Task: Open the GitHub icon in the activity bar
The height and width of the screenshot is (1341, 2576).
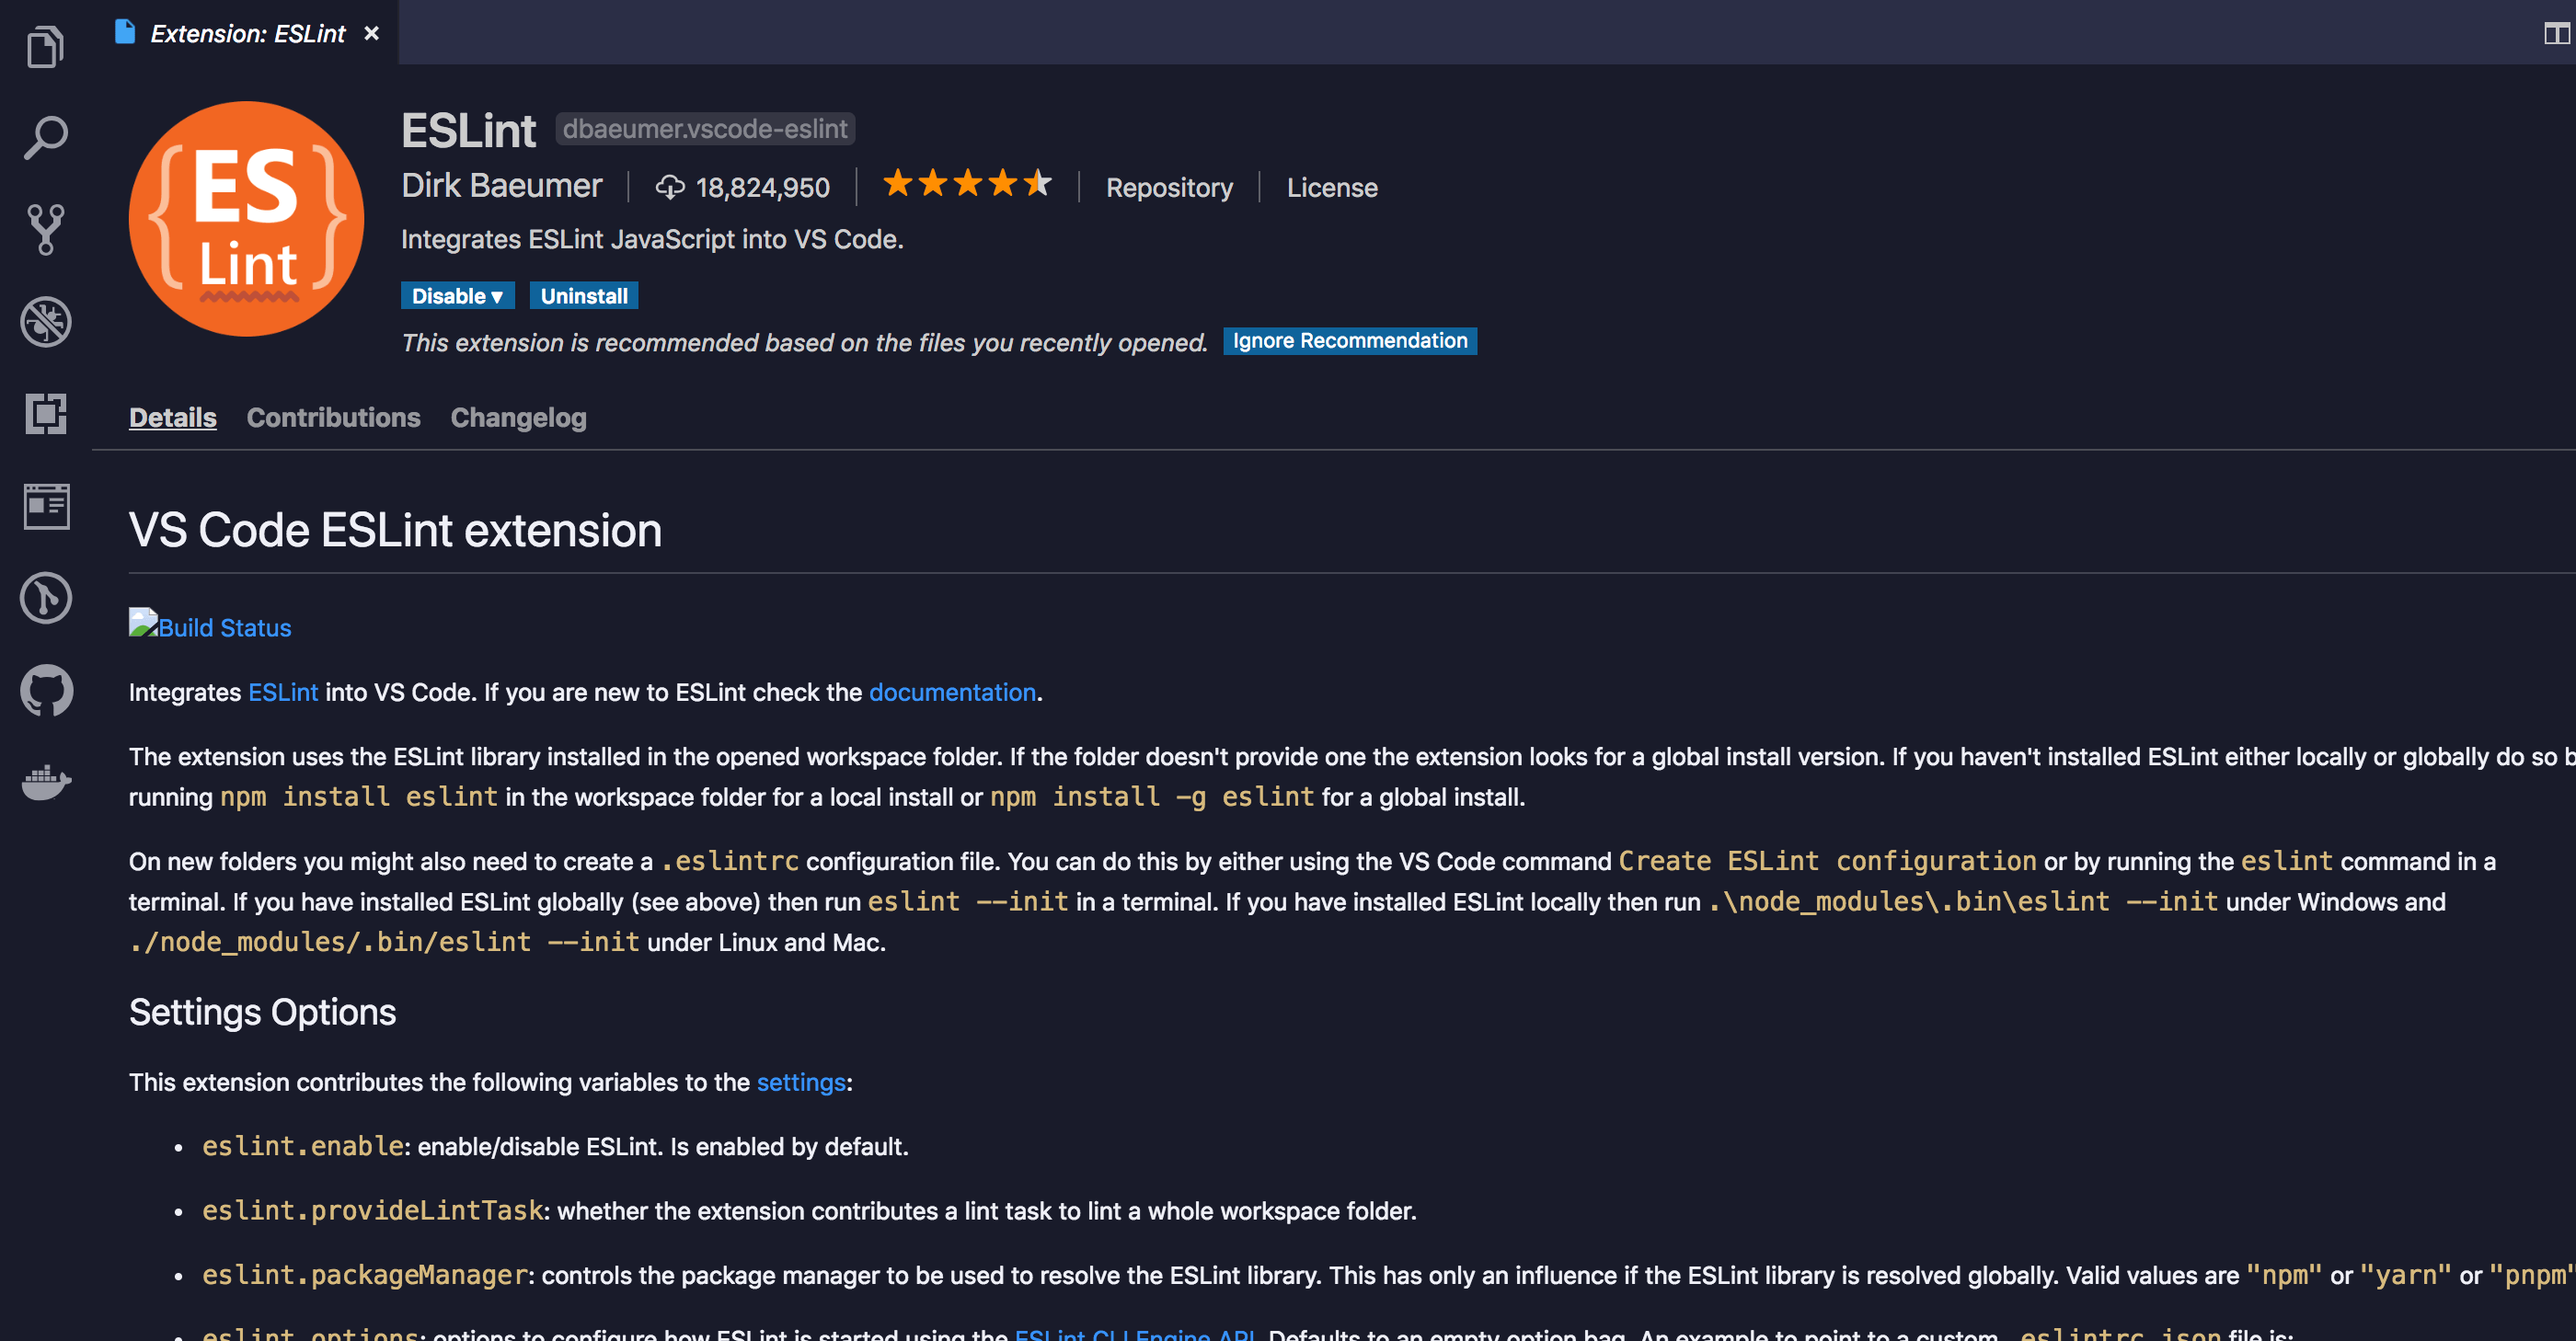Action: tap(46, 690)
